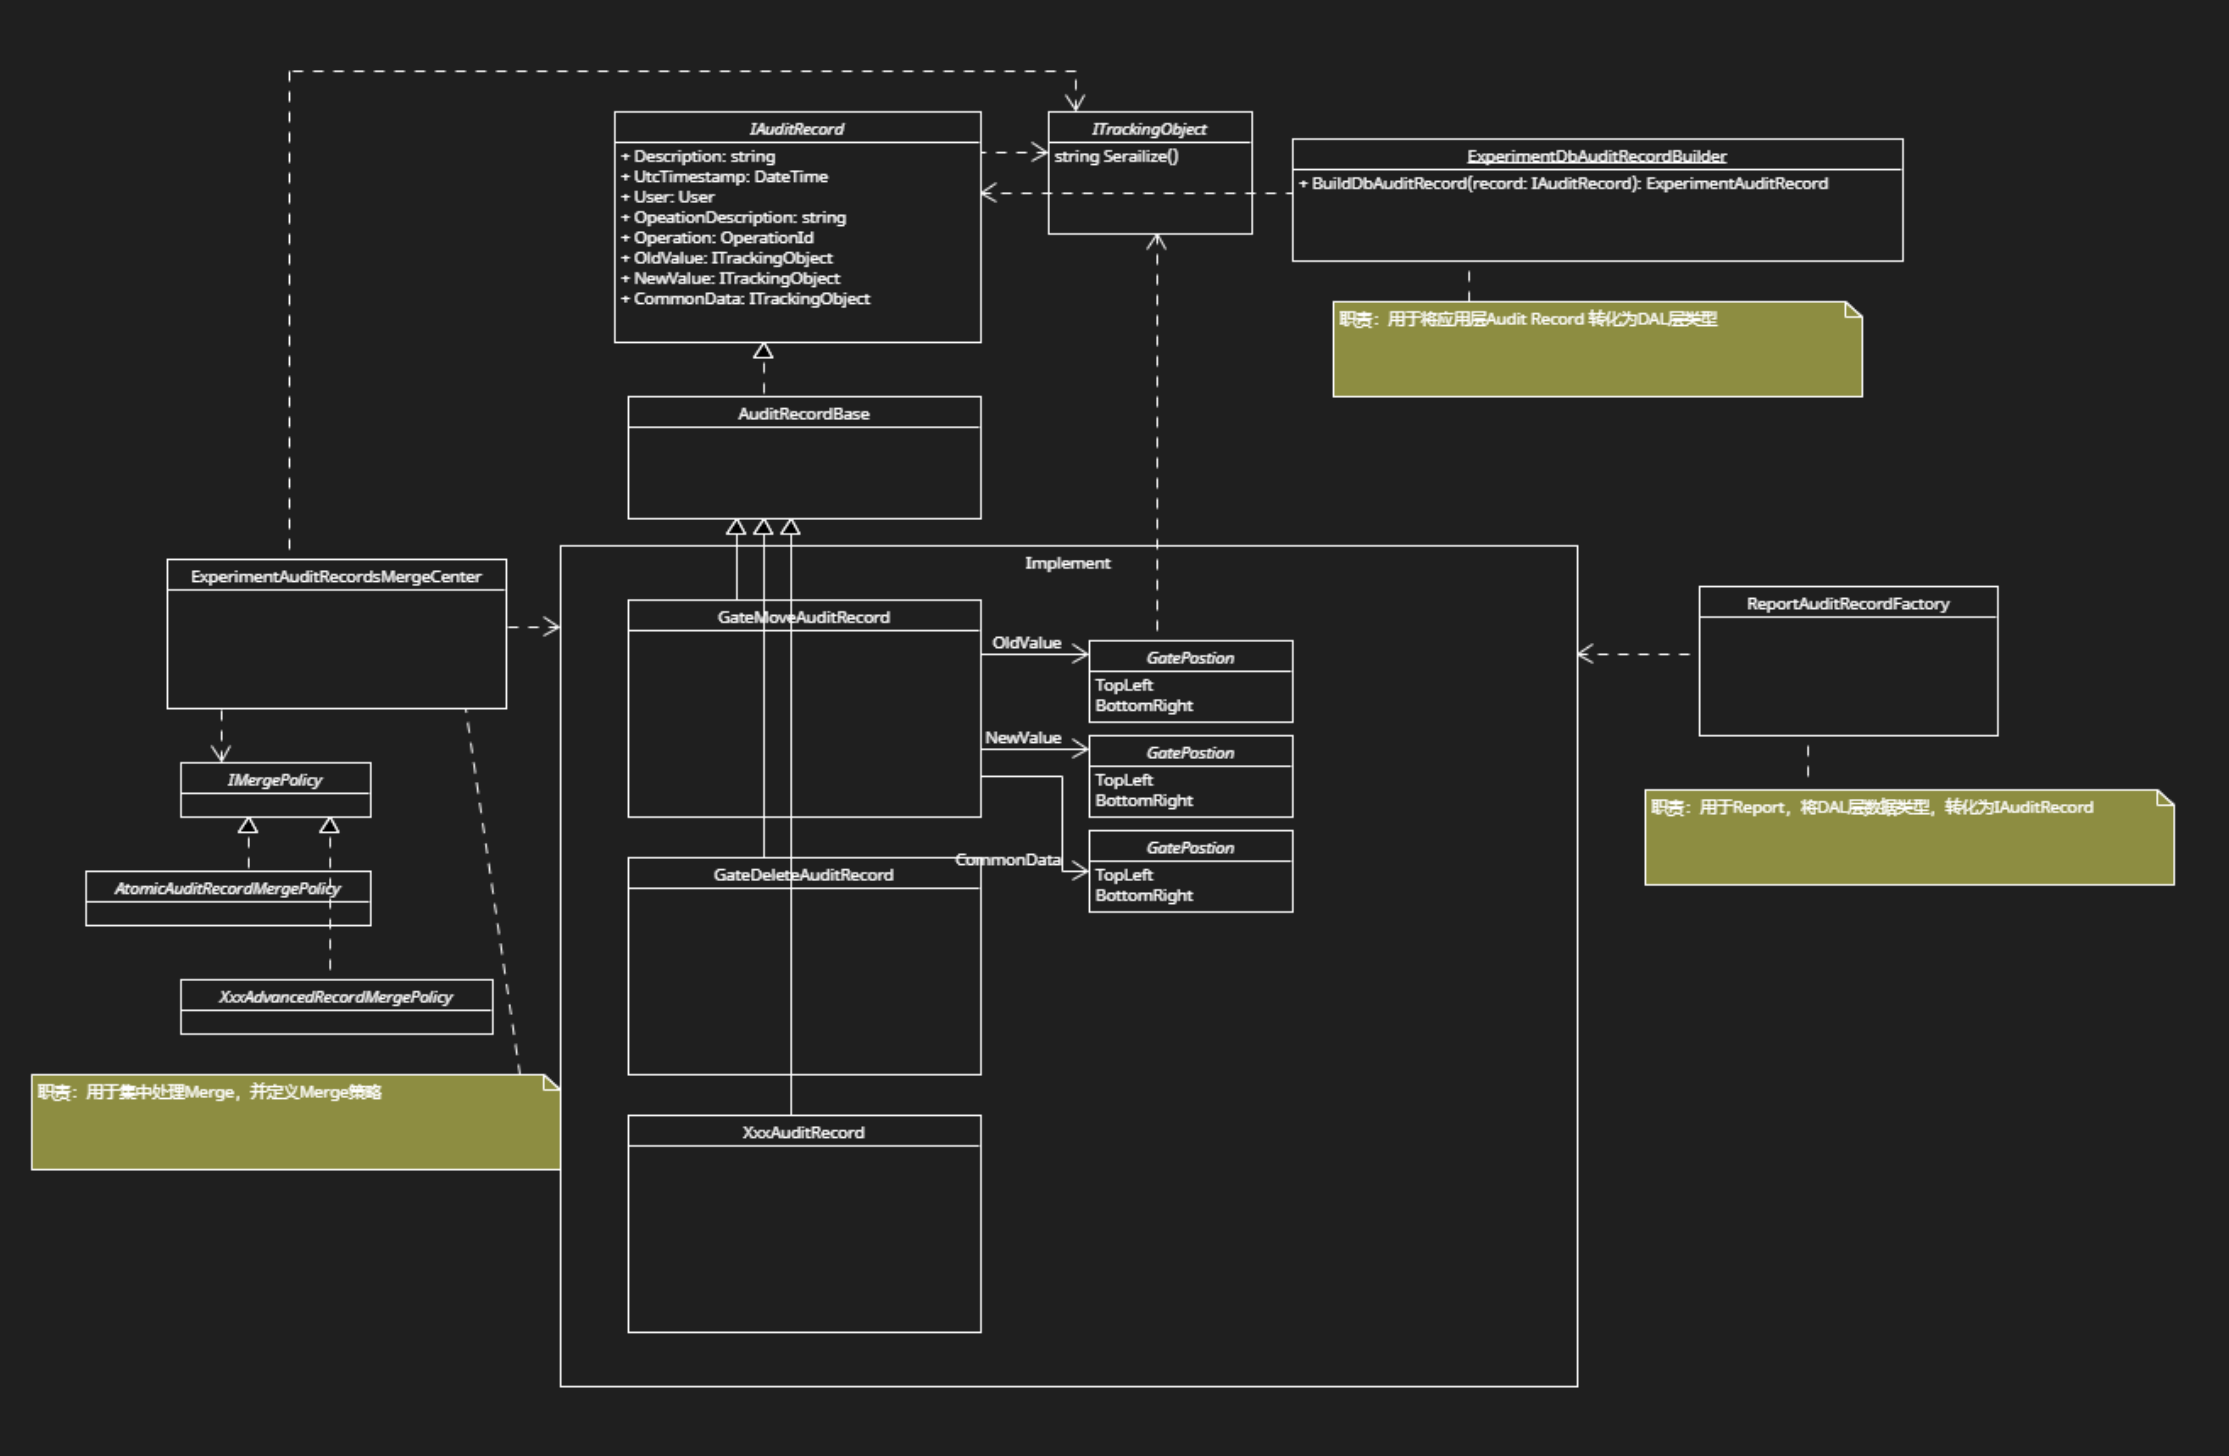Click the note about Report converting to IAuditRecord
This screenshot has height=1456, width=2229.
click(1909, 837)
